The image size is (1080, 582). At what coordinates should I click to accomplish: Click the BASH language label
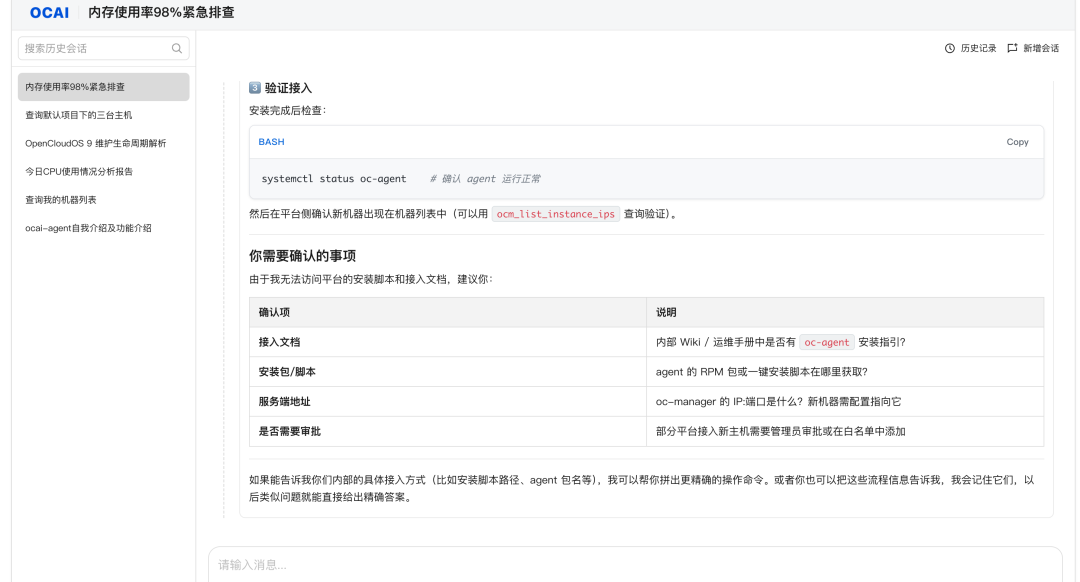coord(271,142)
